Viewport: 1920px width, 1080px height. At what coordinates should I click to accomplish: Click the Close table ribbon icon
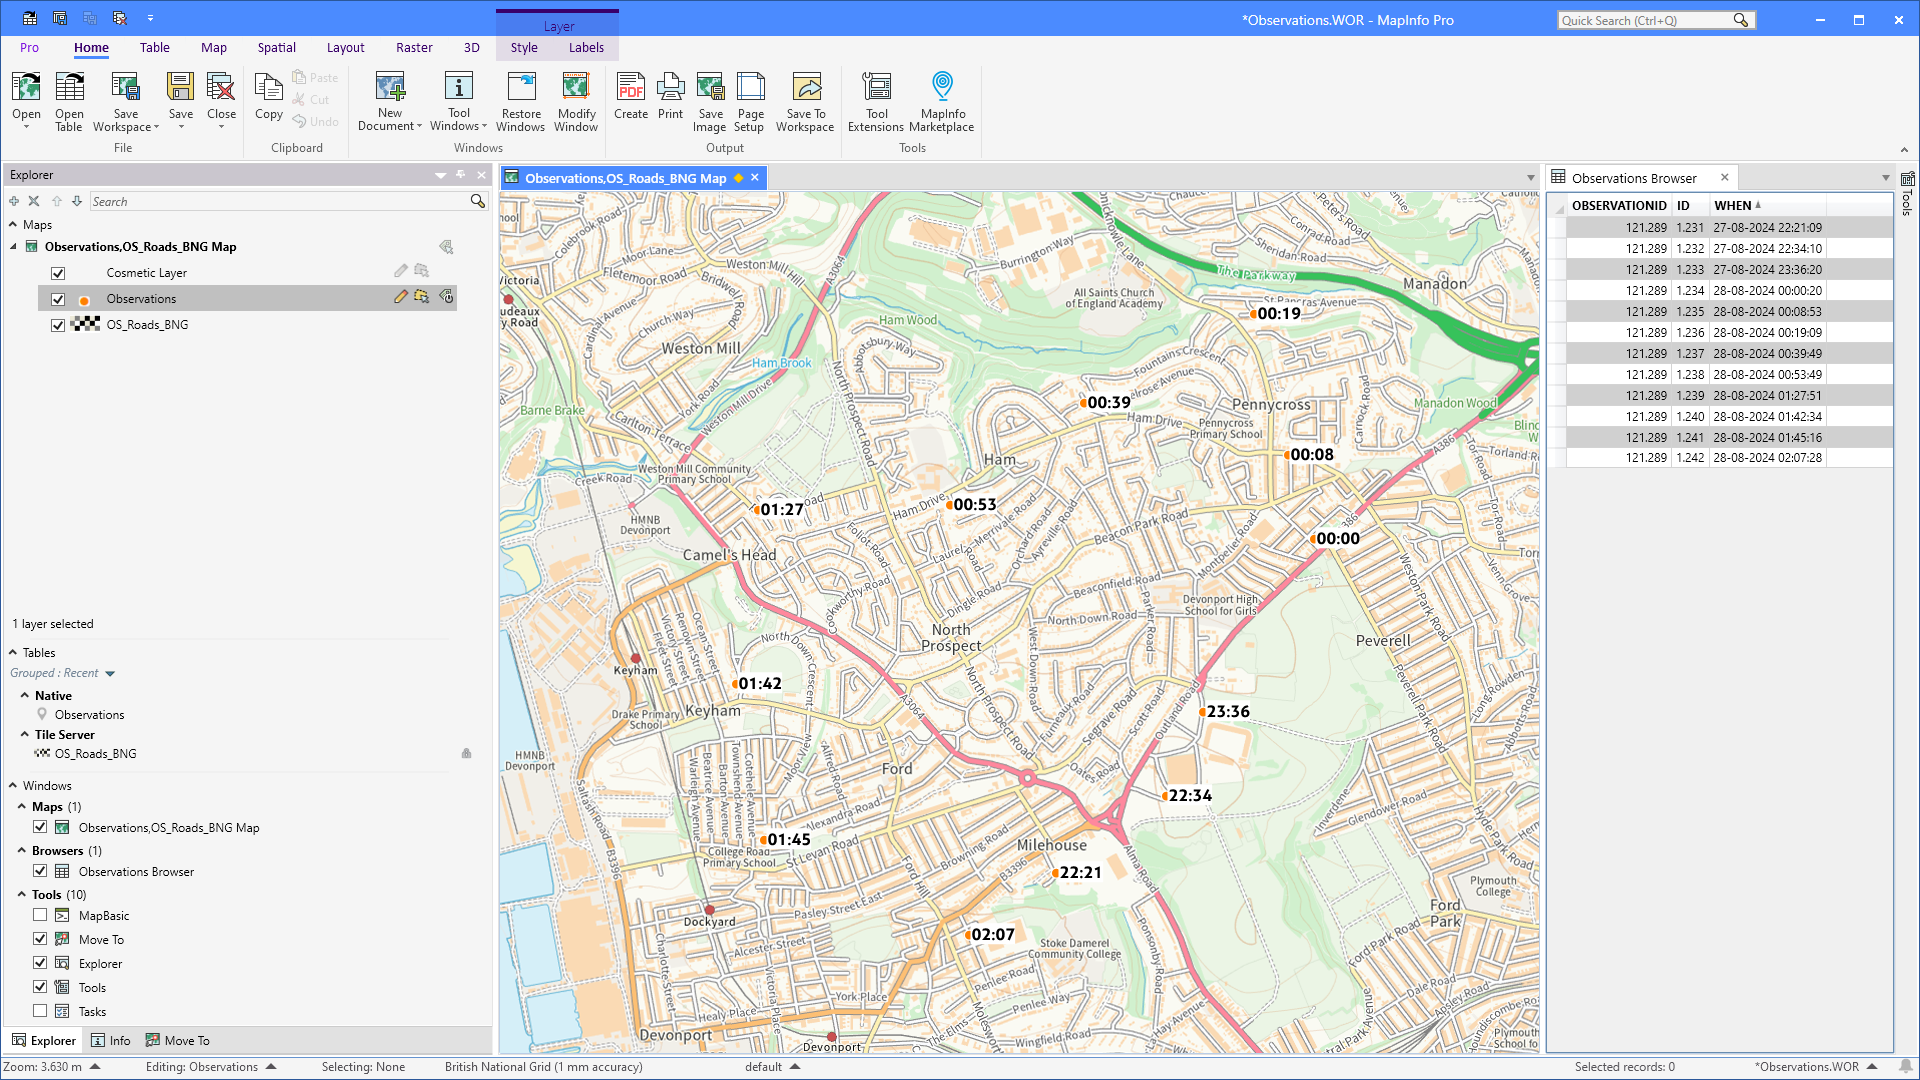click(x=221, y=101)
